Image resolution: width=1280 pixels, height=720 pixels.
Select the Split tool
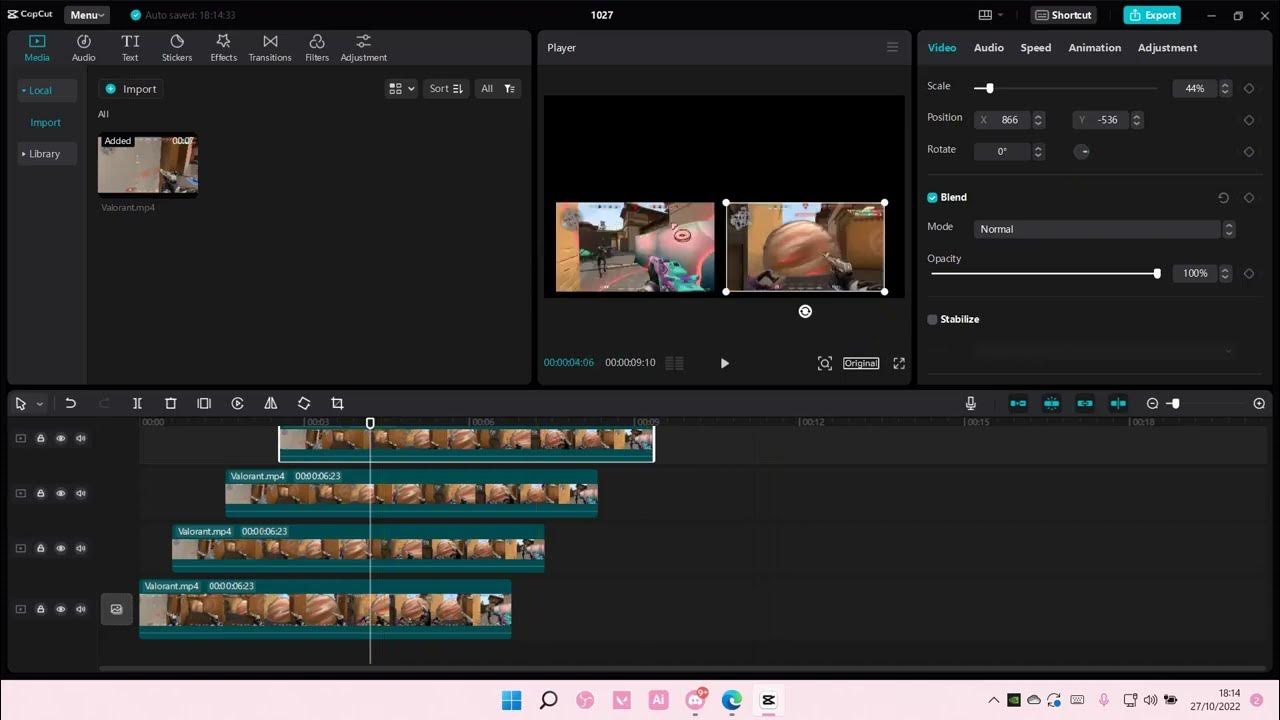tap(137, 403)
